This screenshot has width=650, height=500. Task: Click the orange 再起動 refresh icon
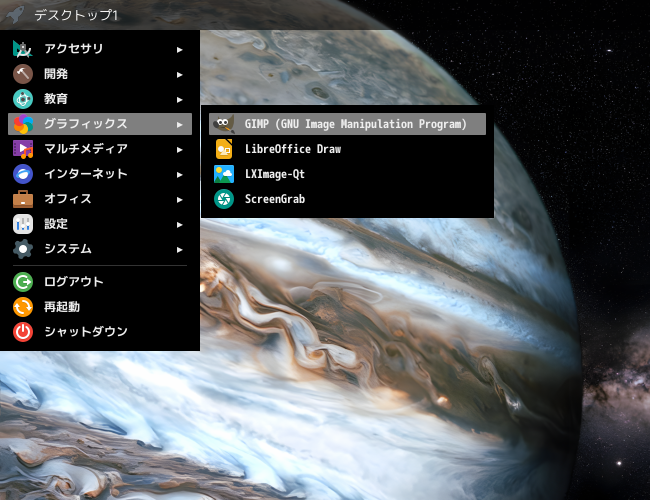tap(23, 307)
